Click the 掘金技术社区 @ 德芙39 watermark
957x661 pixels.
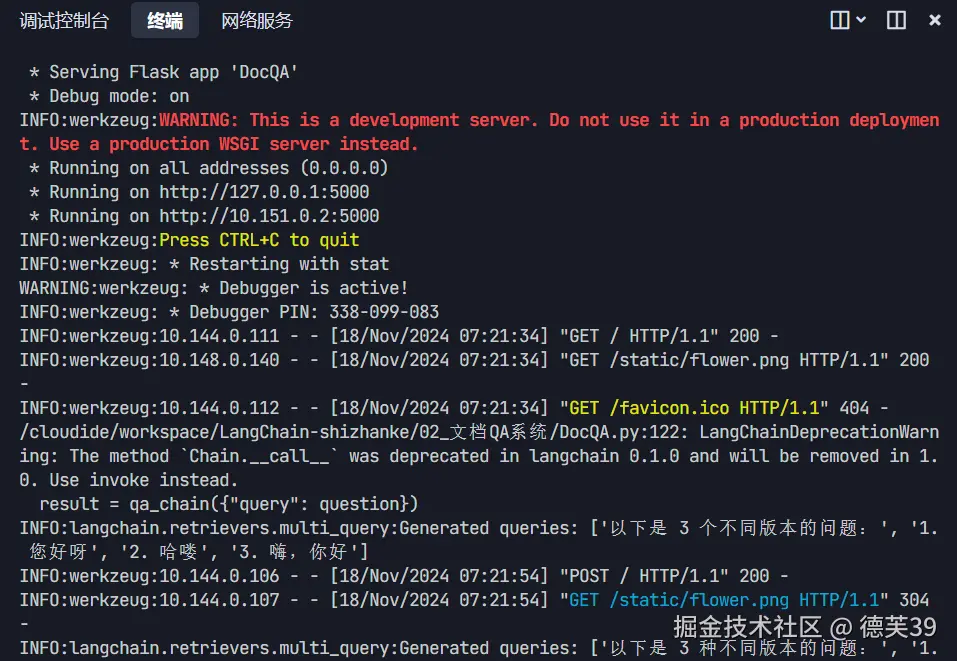pyautogui.click(x=804, y=627)
